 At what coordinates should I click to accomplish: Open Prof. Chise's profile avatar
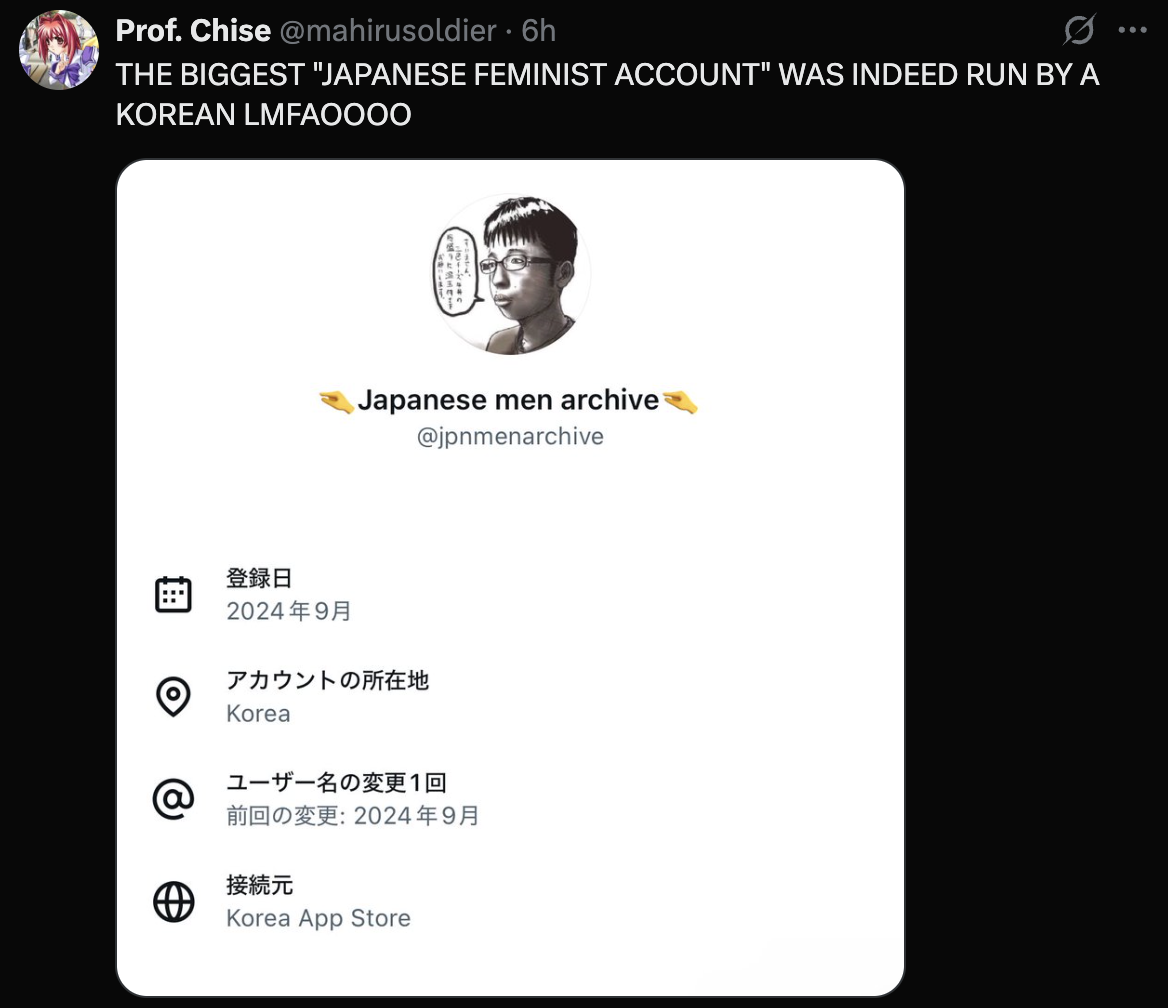coord(59,50)
